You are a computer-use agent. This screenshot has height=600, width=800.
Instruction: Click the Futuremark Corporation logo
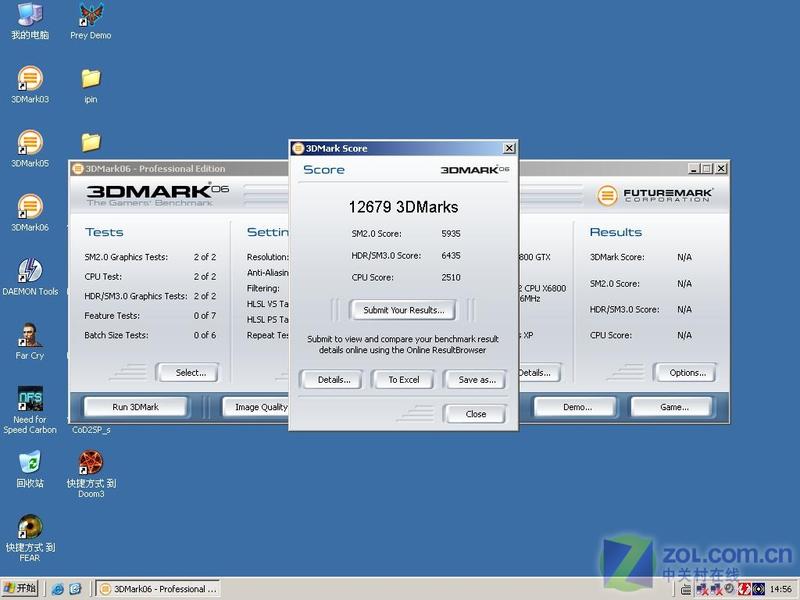655,195
